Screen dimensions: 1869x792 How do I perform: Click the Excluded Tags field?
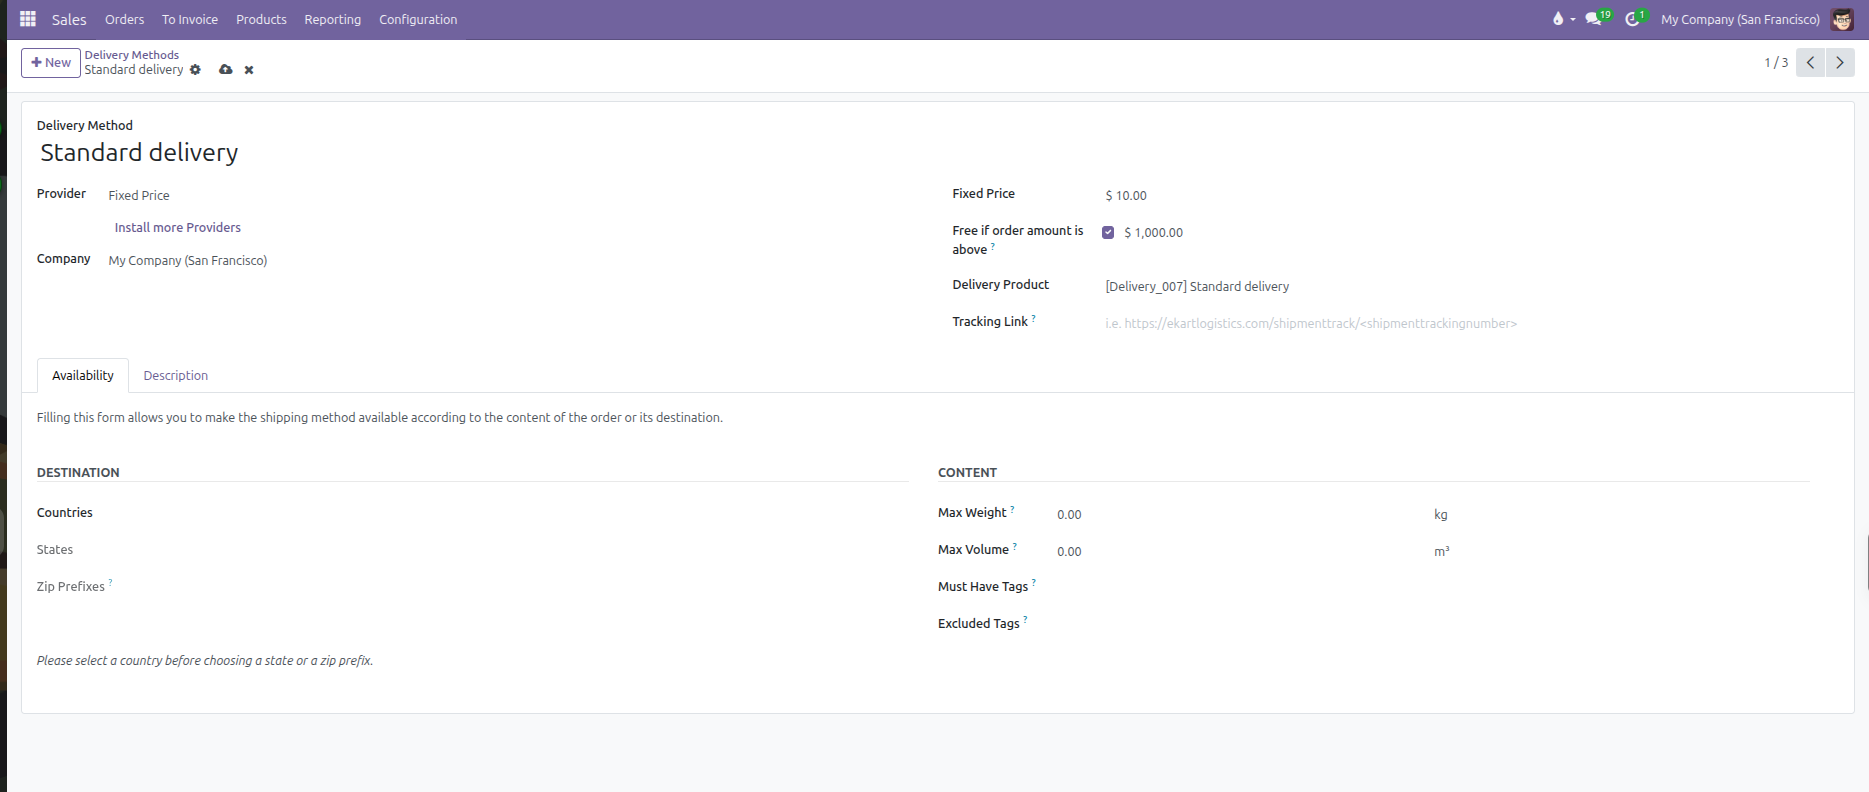(x=1430, y=624)
